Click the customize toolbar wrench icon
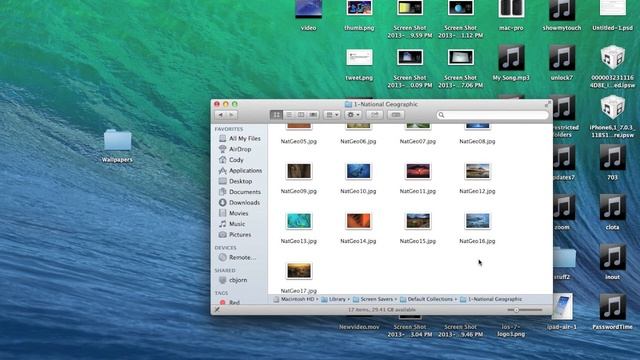 [x=218, y=310]
